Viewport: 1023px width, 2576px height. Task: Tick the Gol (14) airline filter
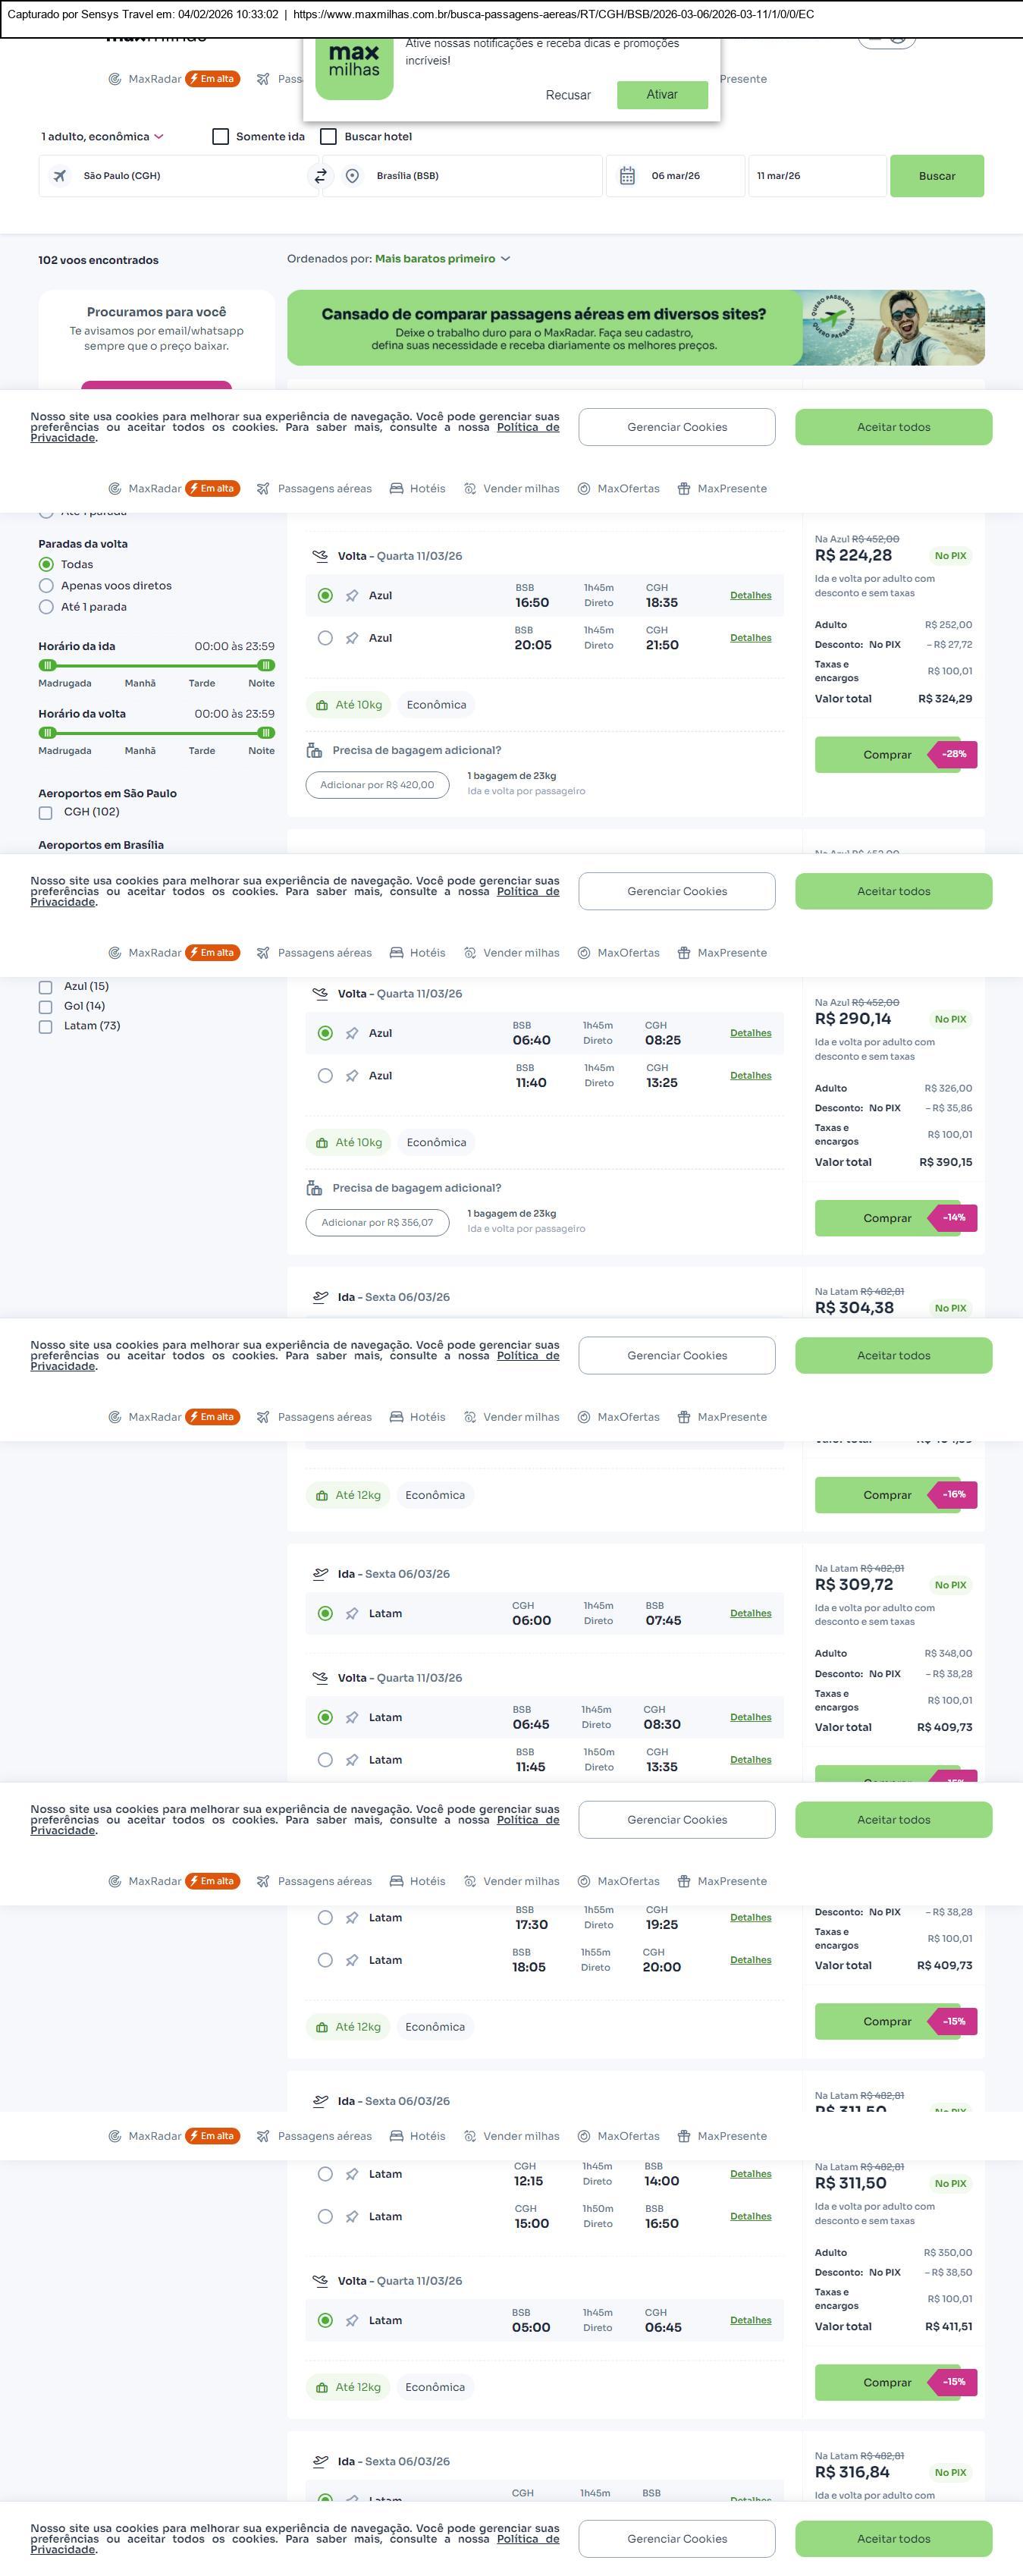(x=45, y=1007)
